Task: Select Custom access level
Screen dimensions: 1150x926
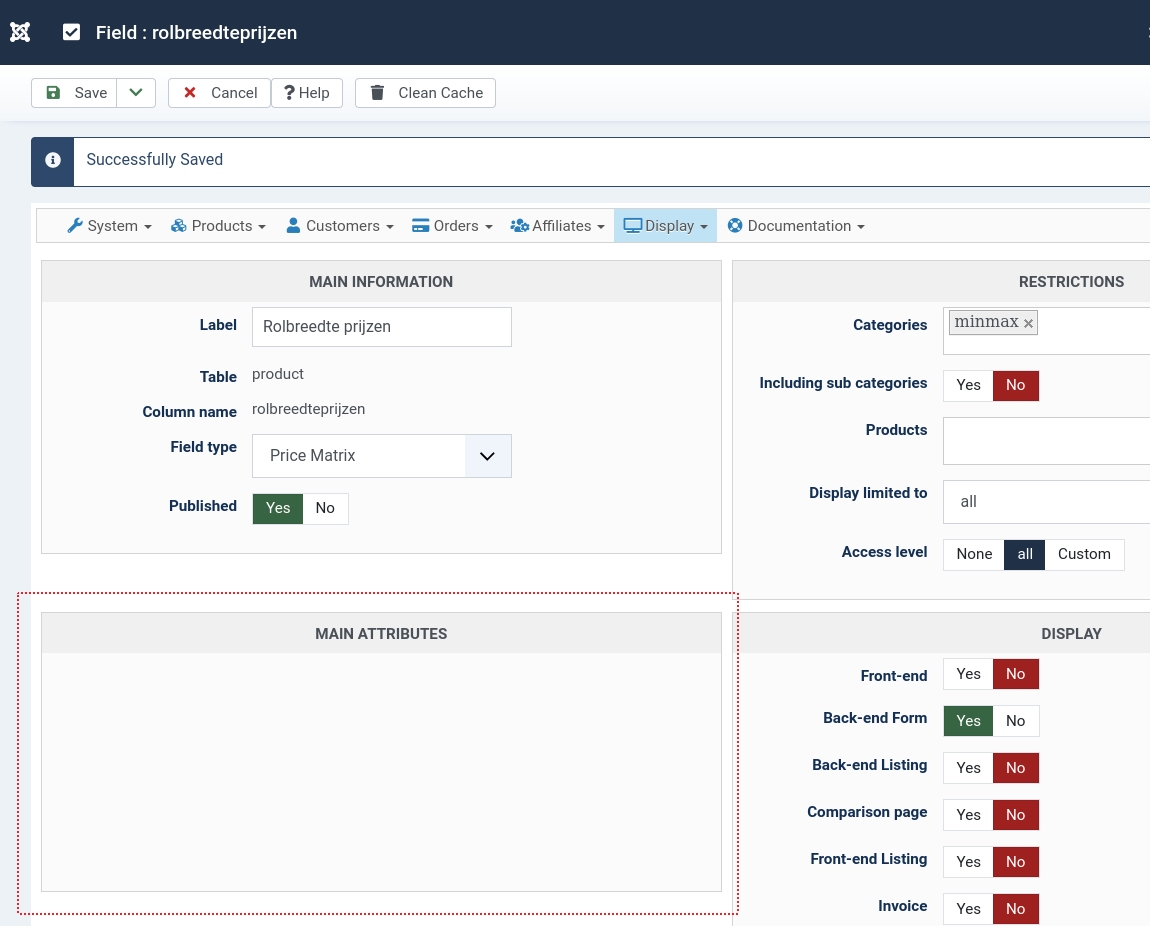Action: [x=1084, y=554]
